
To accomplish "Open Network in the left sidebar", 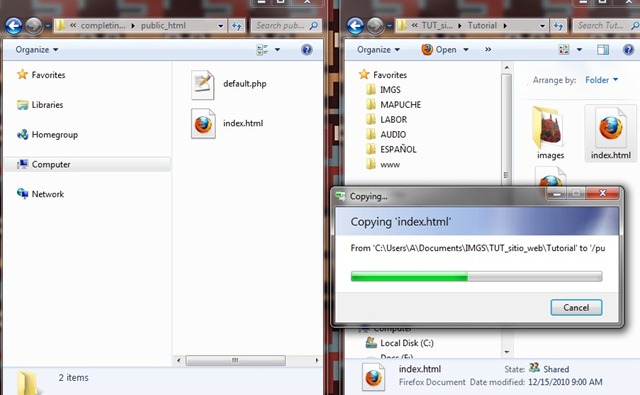I will tap(40, 194).
